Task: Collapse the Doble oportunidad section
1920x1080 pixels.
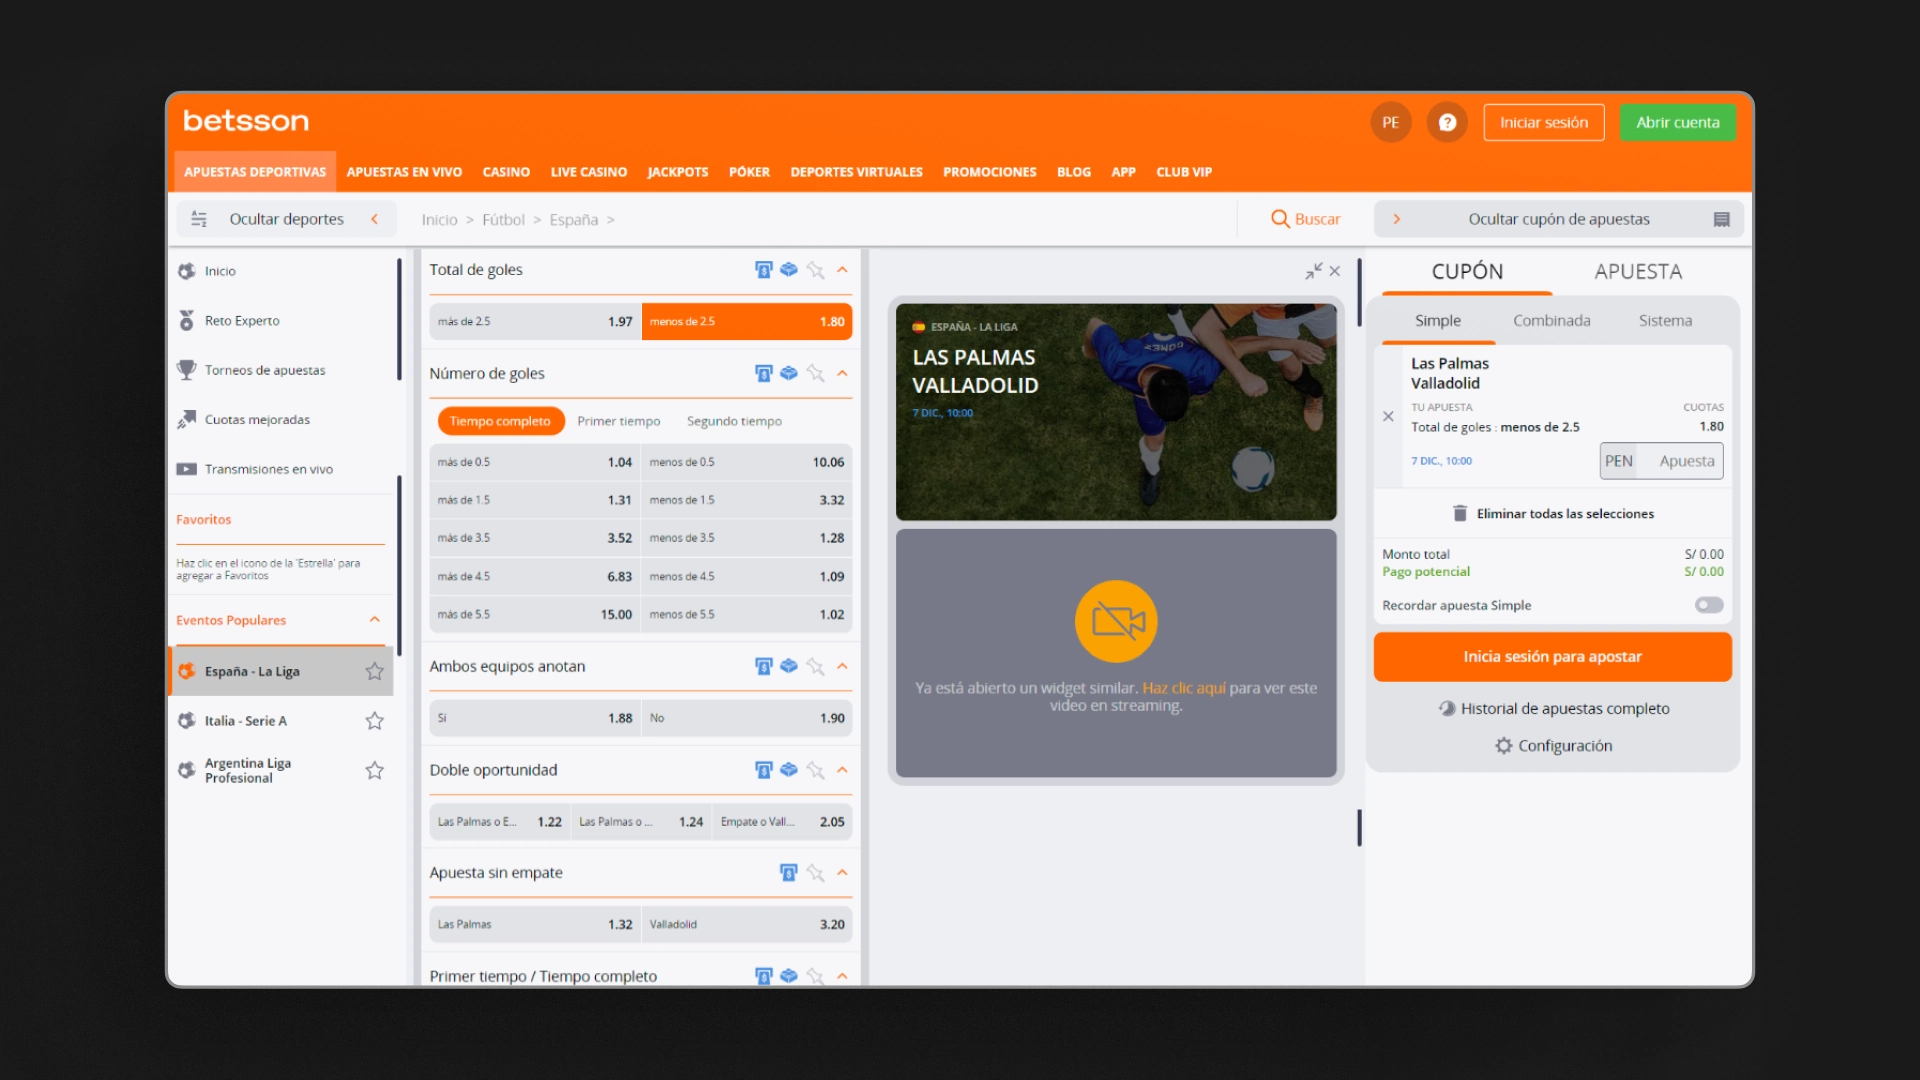Action: 842,770
